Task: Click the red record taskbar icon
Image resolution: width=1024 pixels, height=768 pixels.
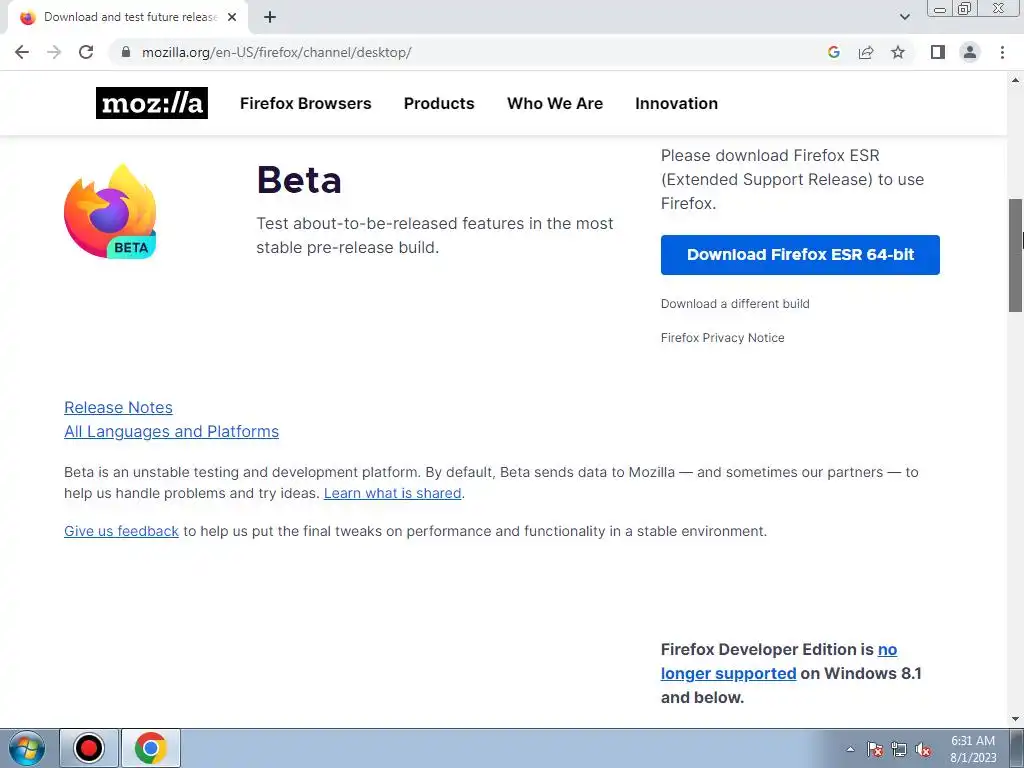Action: [89, 748]
